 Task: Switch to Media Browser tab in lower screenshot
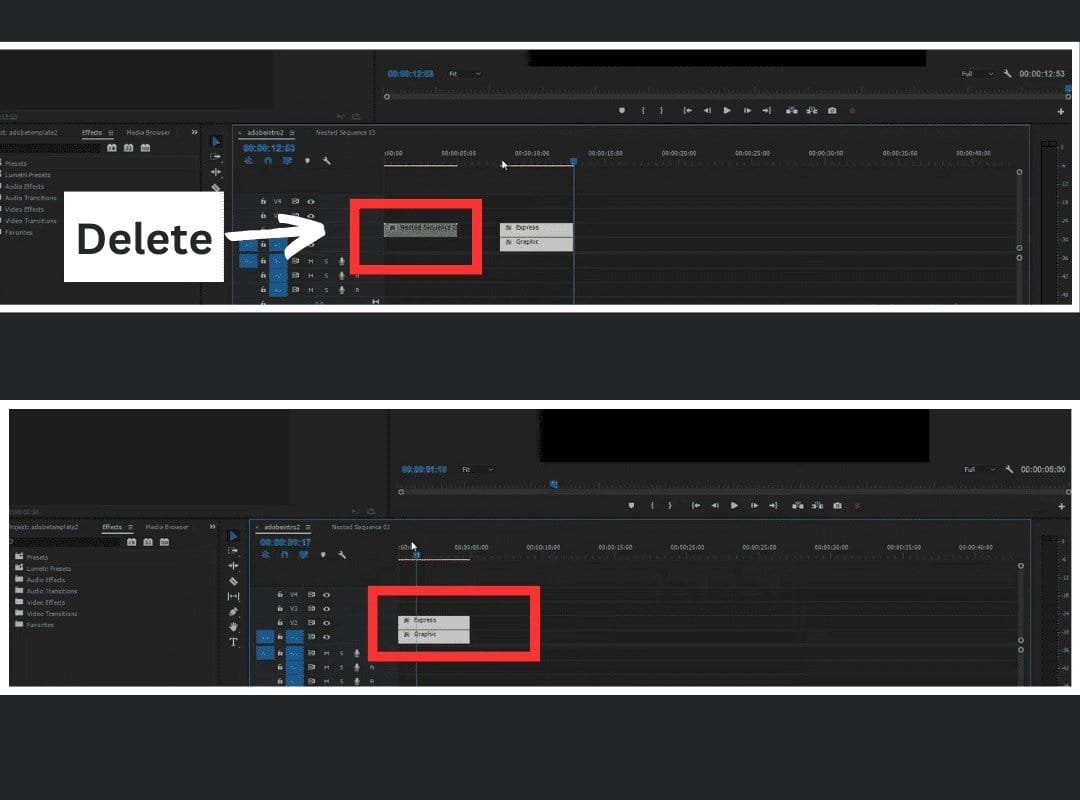pos(166,527)
